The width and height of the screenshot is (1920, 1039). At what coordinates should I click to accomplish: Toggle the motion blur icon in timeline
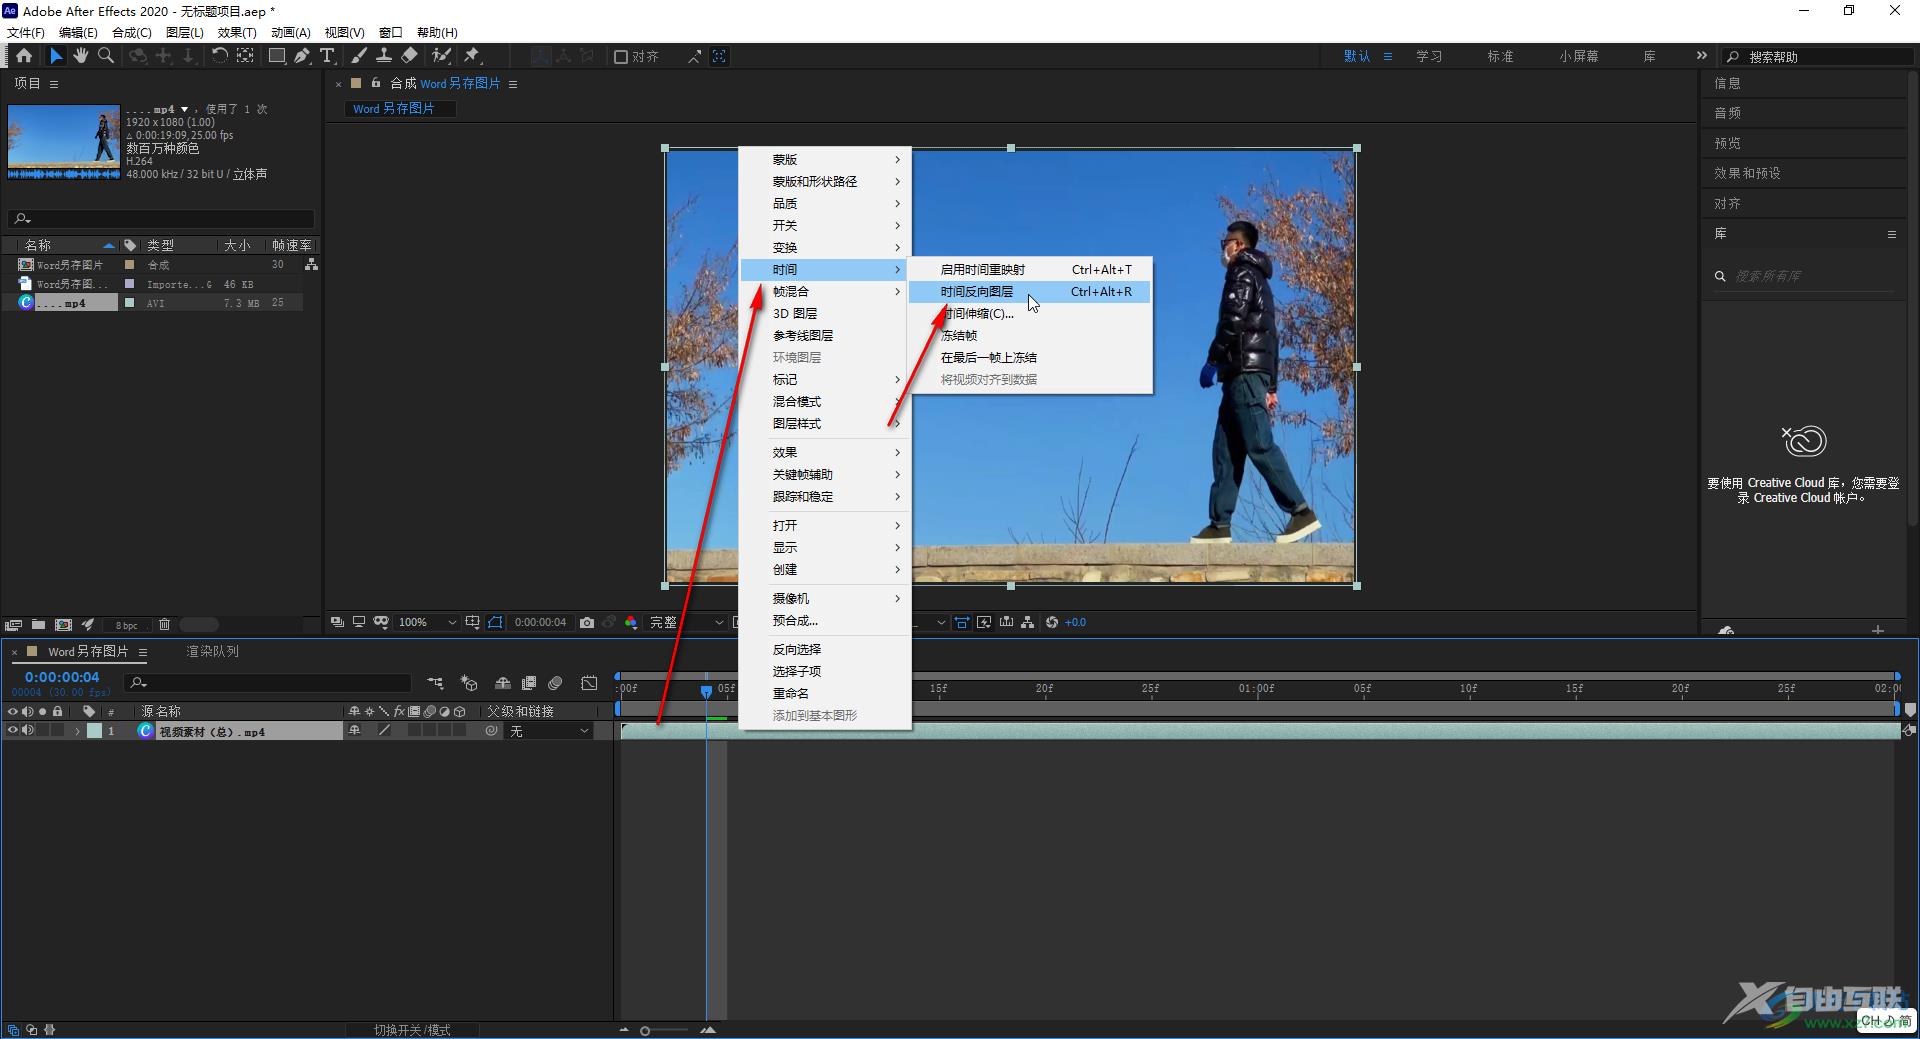pyautogui.click(x=555, y=683)
